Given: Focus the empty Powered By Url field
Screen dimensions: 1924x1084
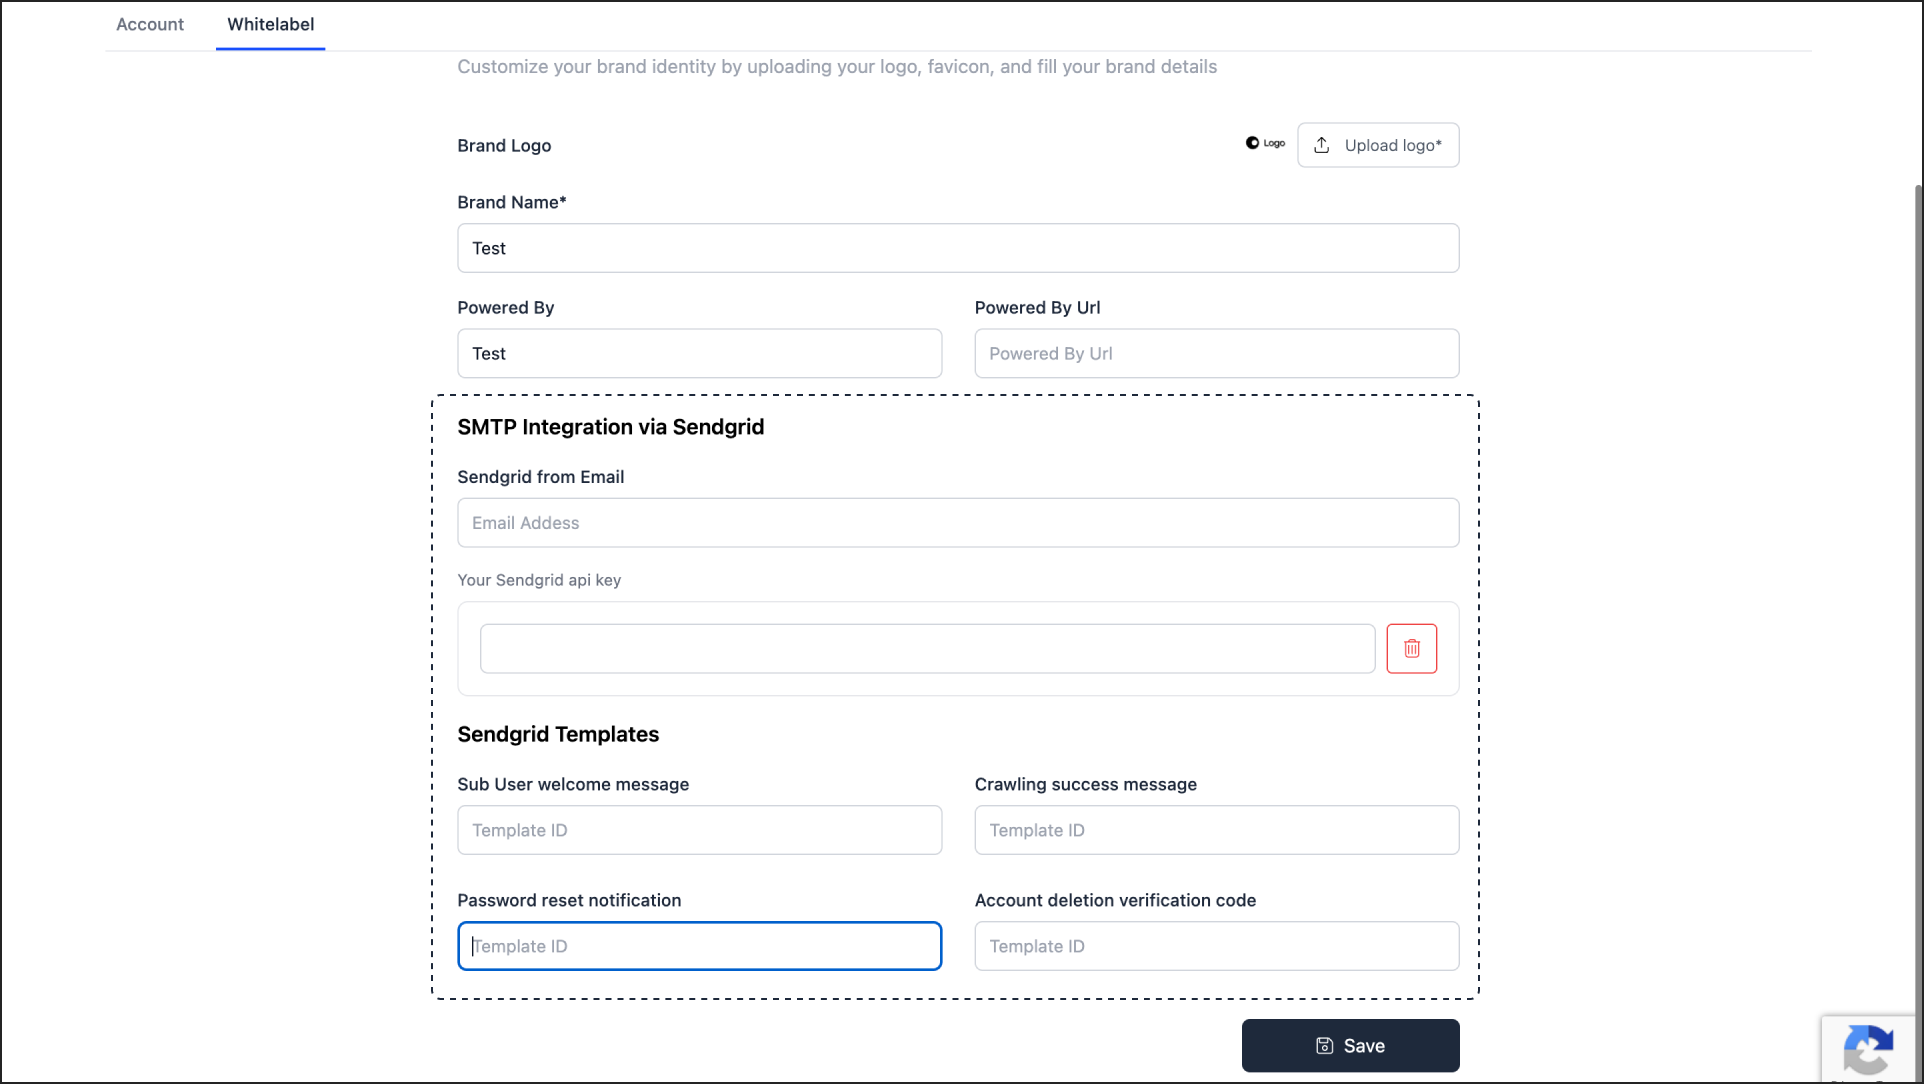Looking at the screenshot, I should point(1215,353).
